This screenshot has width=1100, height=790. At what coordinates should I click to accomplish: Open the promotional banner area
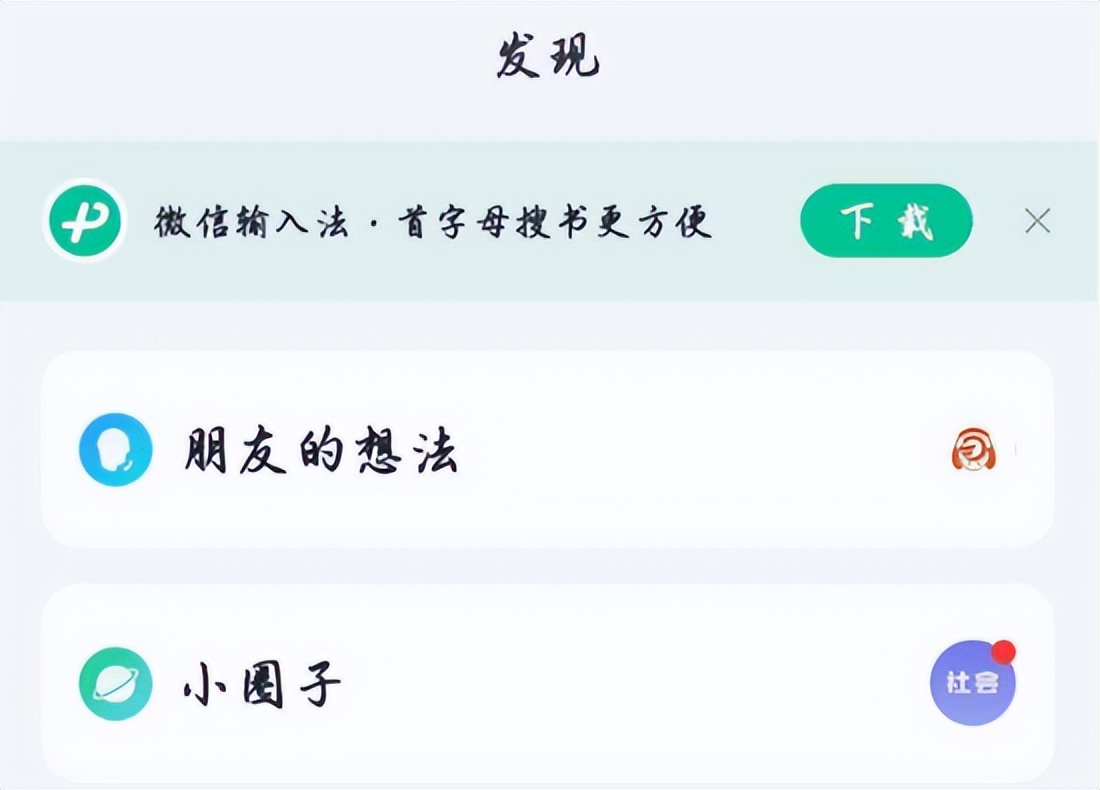tap(550, 220)
